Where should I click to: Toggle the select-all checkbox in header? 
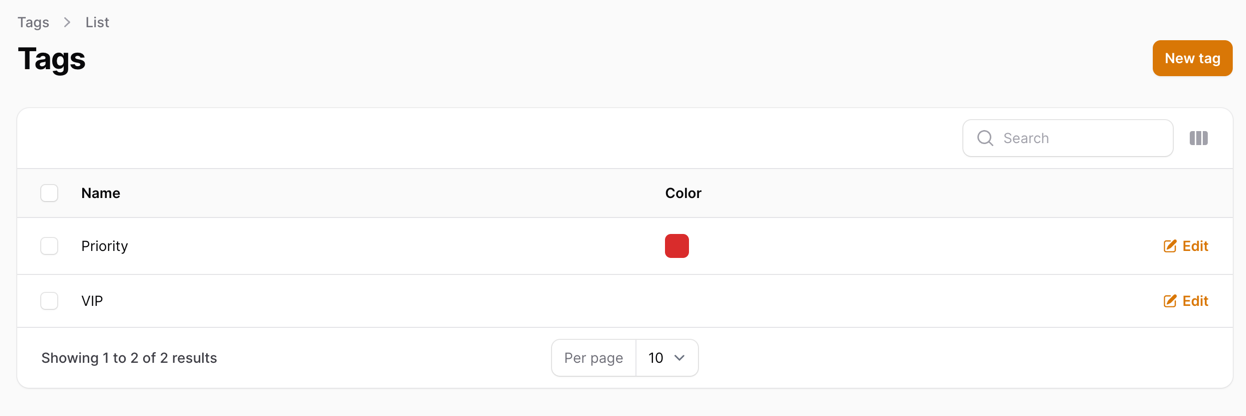pyautogui.click(x=49, y=193)
